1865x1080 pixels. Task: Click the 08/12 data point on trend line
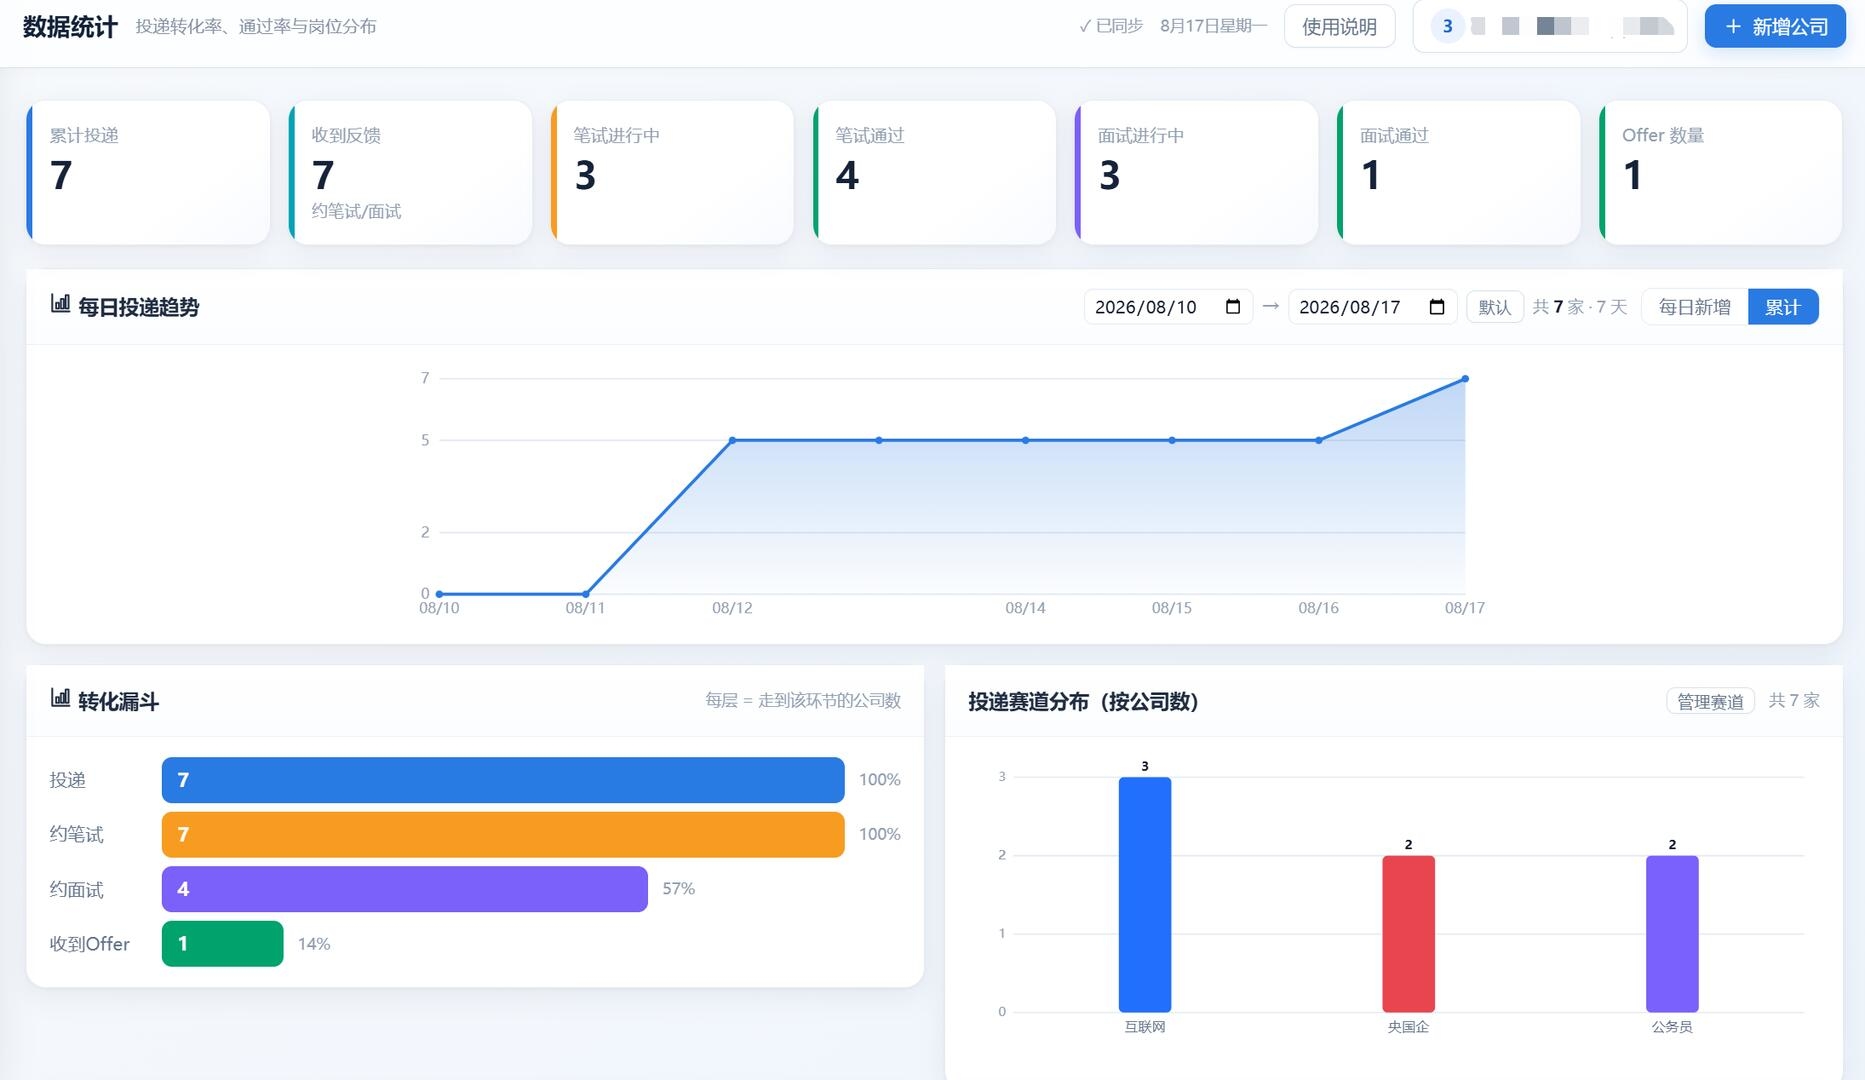pos(732,440)
